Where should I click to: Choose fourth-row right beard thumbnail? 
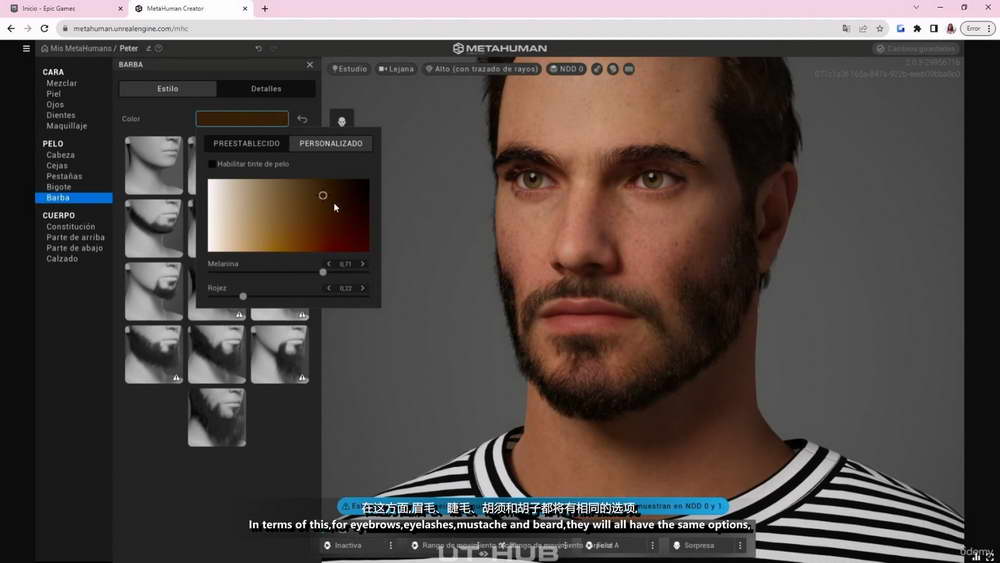[x=279, y=355]
